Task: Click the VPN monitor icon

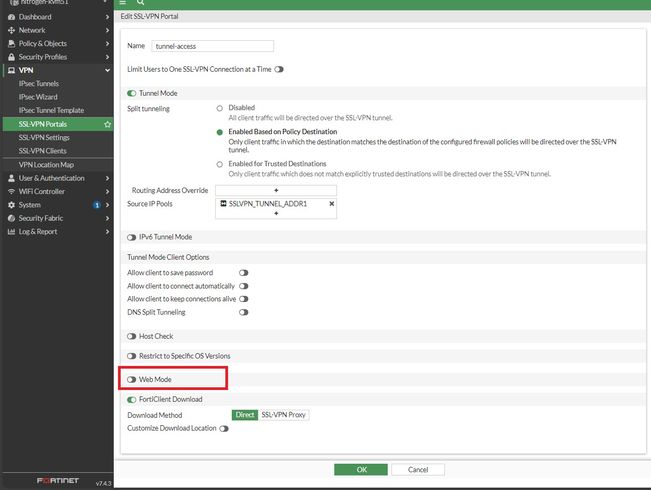Action: tap(11, 70)
